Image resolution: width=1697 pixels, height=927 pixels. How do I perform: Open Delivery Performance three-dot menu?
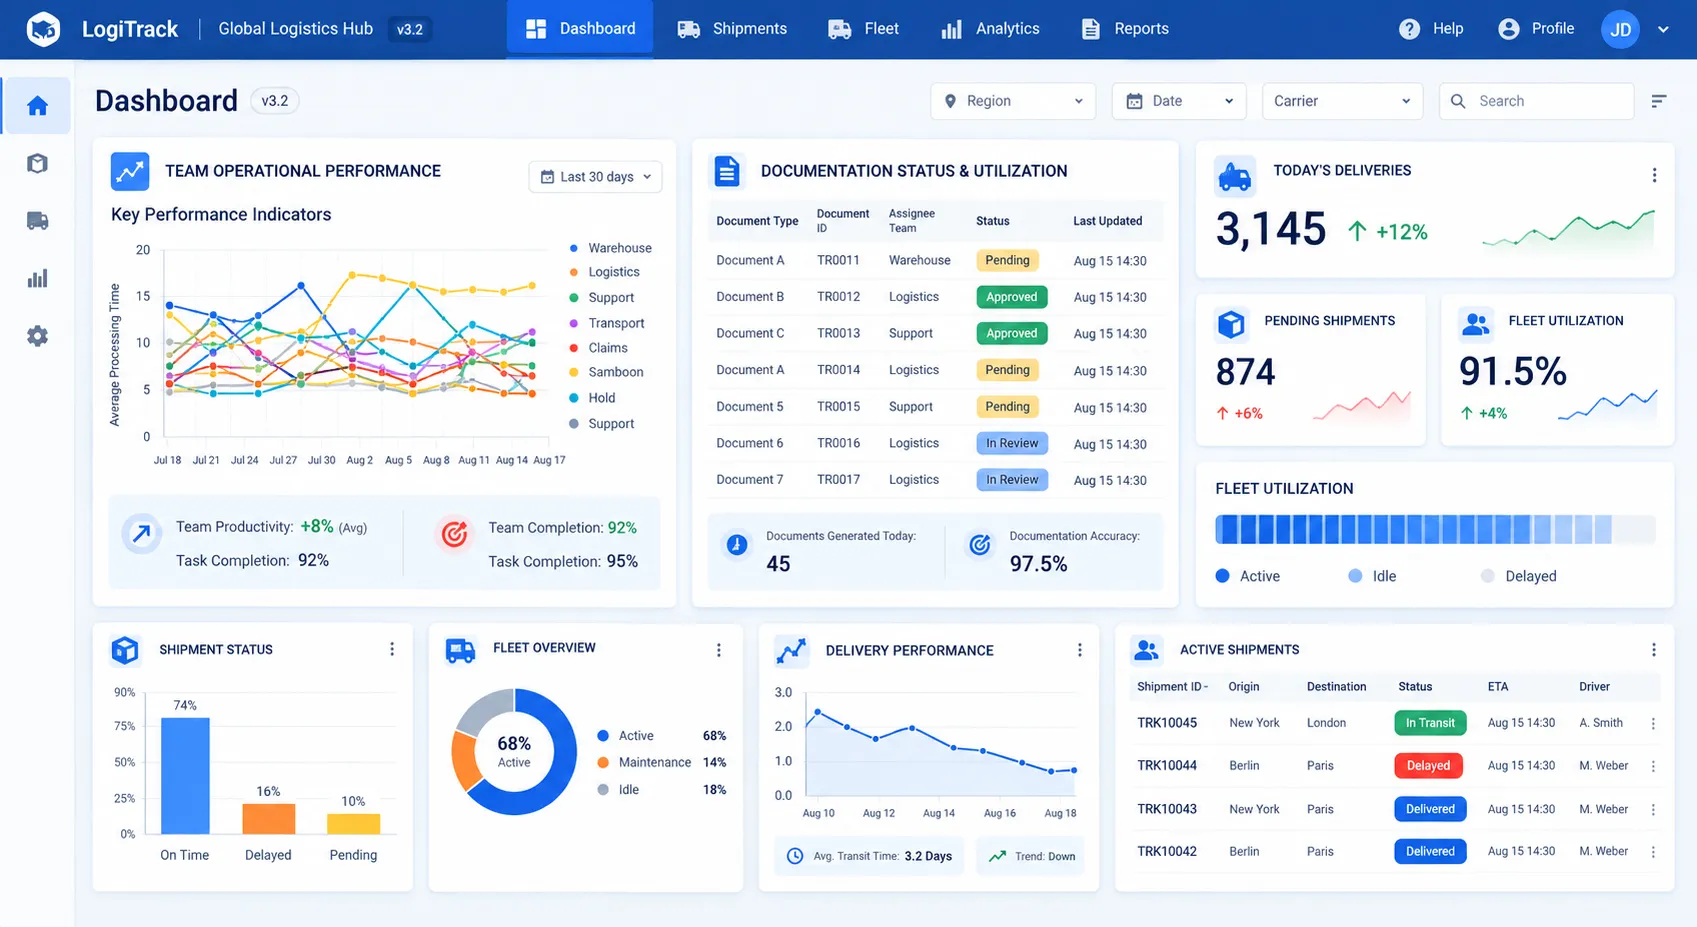tap(1079, 650)
